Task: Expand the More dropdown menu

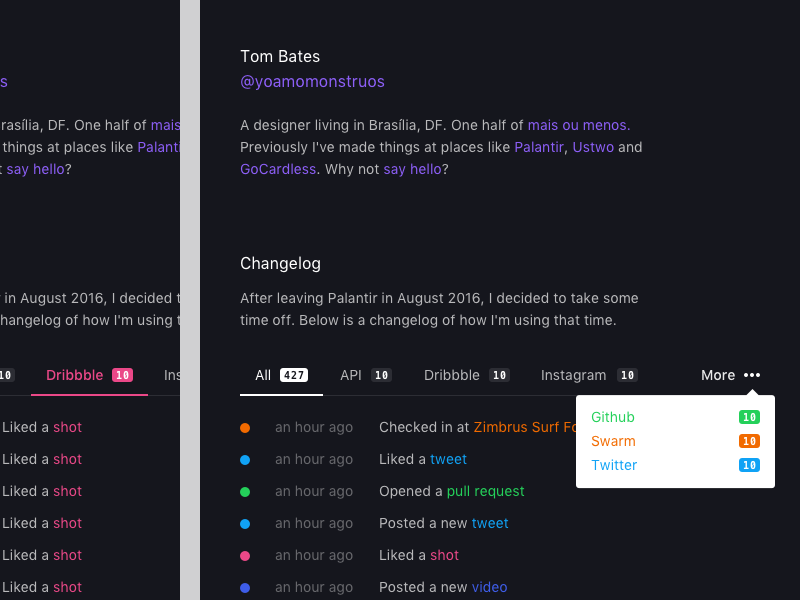Action: pos(719,375)
